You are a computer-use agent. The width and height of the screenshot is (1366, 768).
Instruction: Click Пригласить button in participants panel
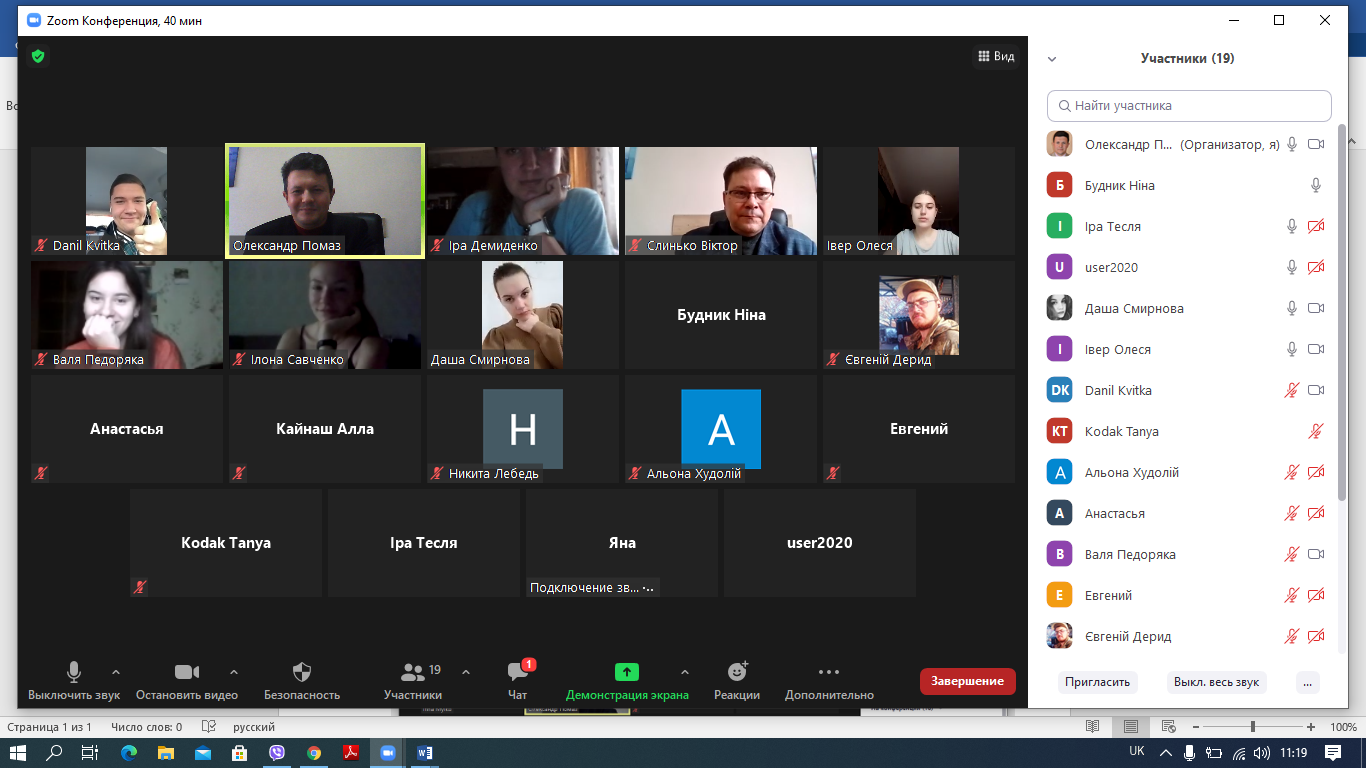1097,682
